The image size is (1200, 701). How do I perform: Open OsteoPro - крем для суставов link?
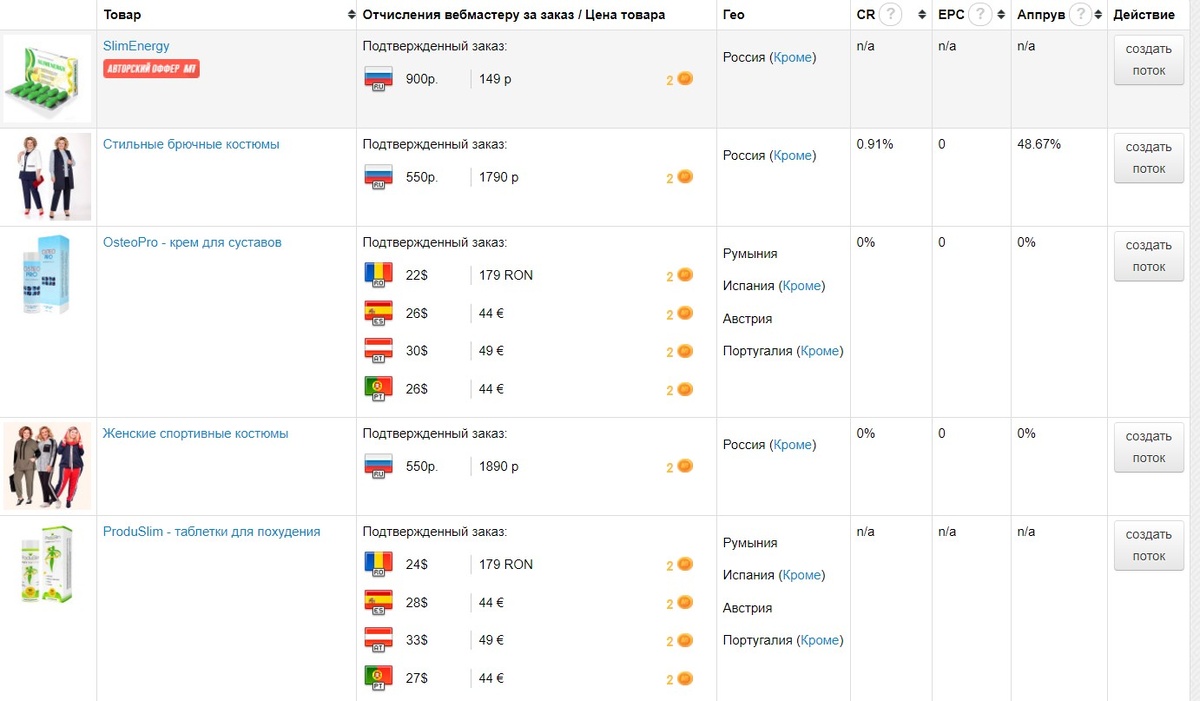[x=192, y=242]
